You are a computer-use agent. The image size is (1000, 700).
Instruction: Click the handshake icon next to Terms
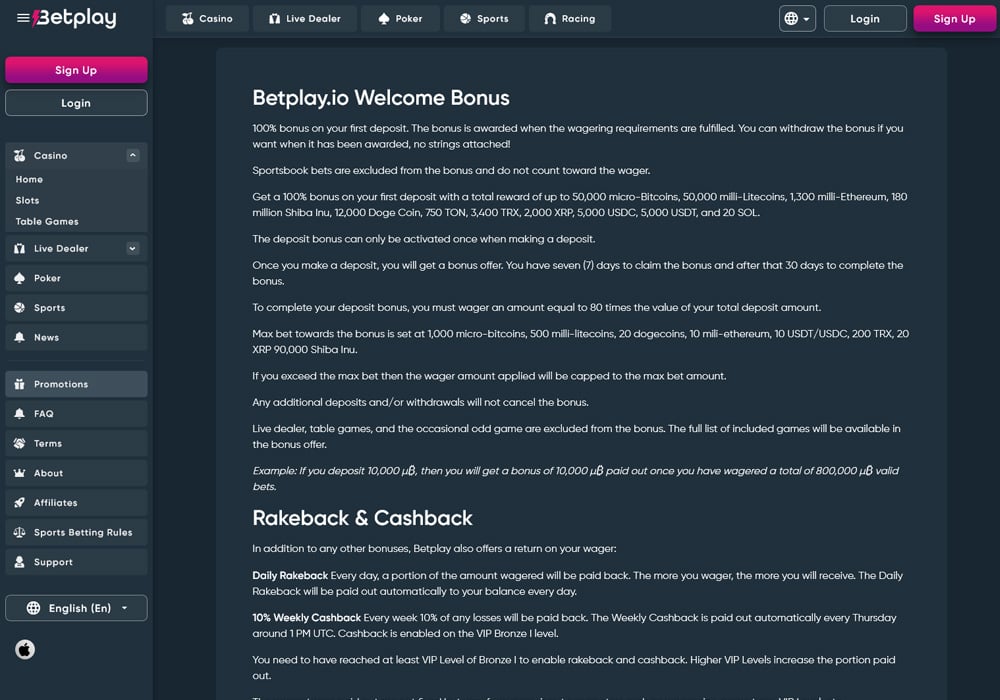pos(19,444)
